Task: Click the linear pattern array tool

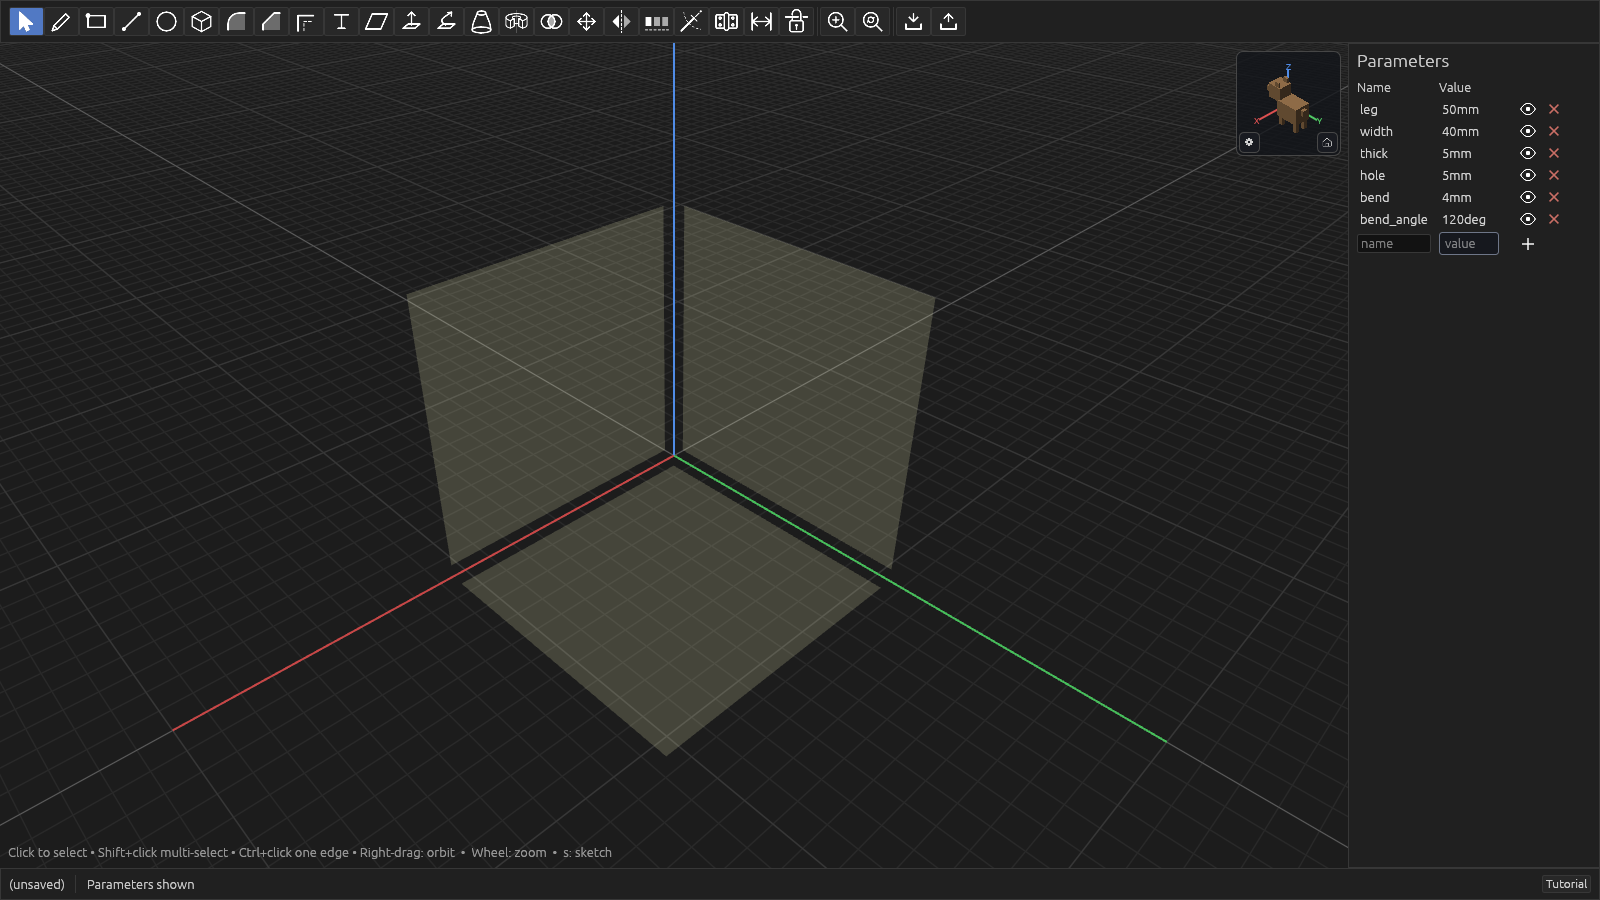Action: (x=656, y=21)
